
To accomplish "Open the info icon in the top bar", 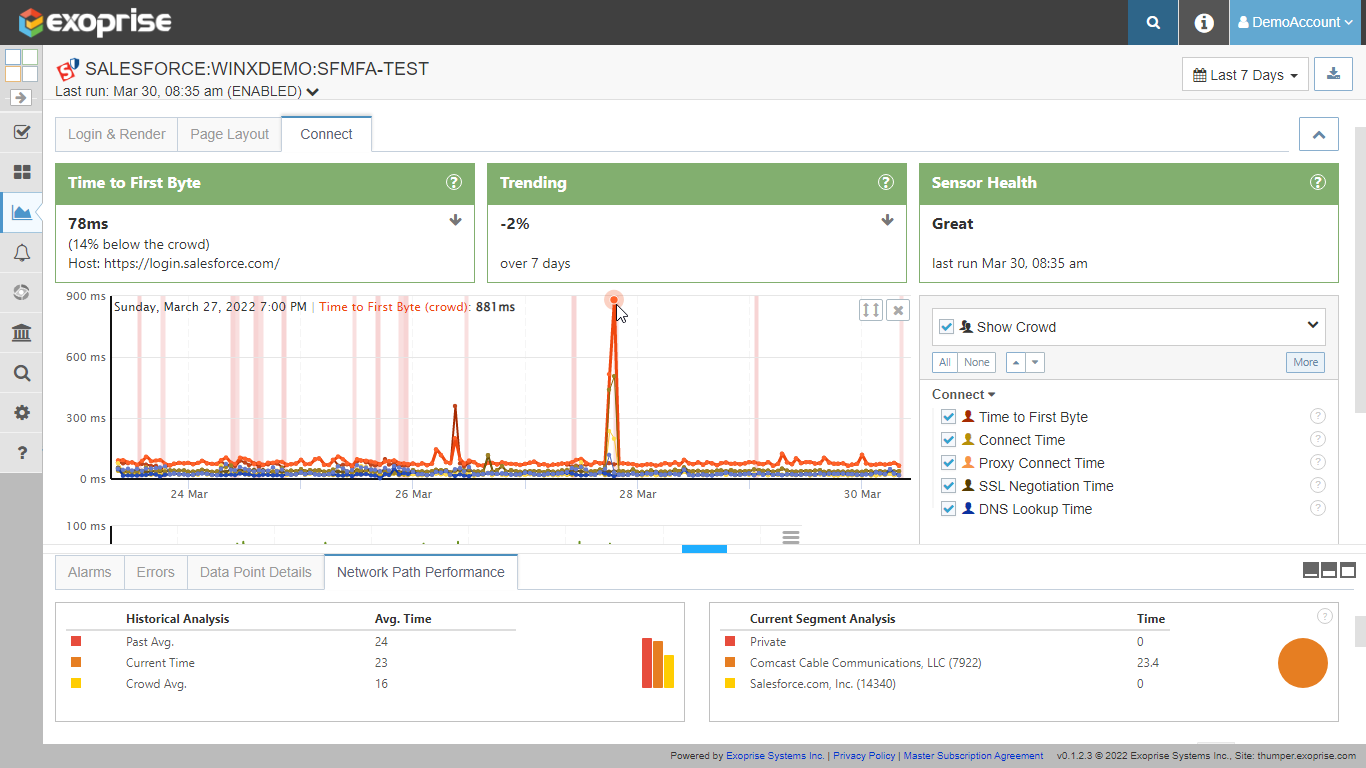I will (1204, 22).
